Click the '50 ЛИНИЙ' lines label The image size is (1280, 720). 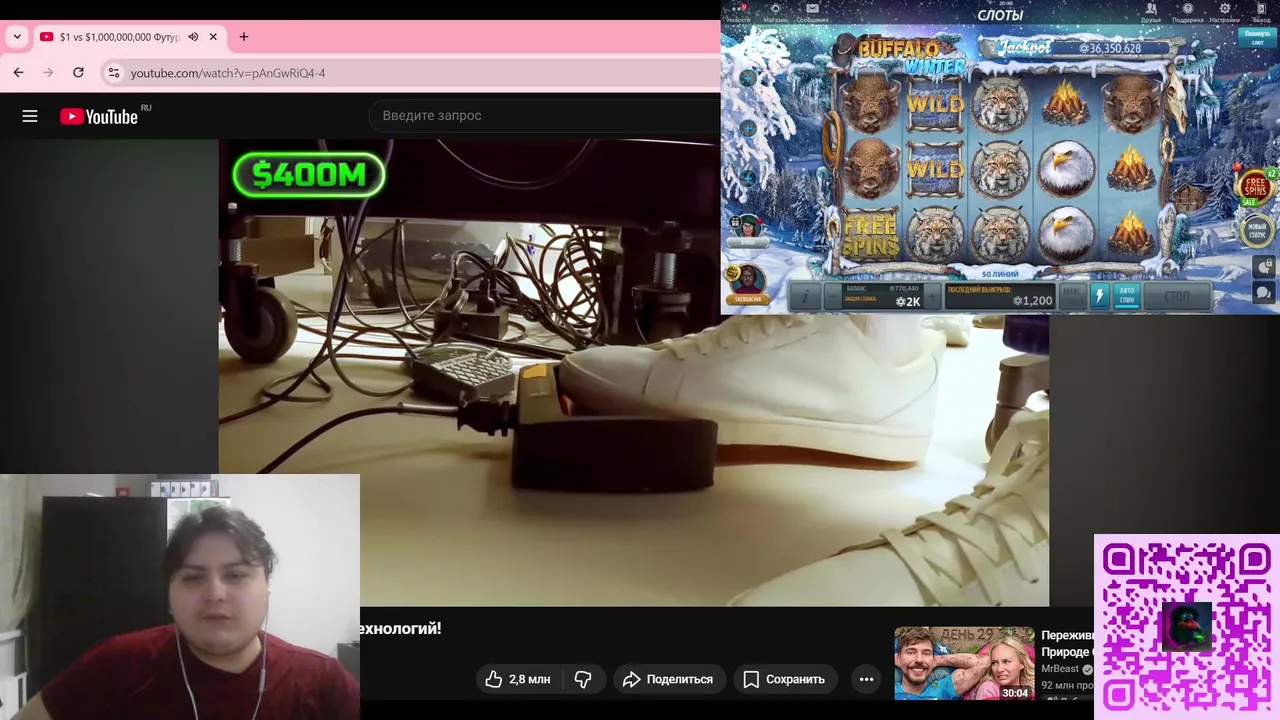tap(1000, 274)
